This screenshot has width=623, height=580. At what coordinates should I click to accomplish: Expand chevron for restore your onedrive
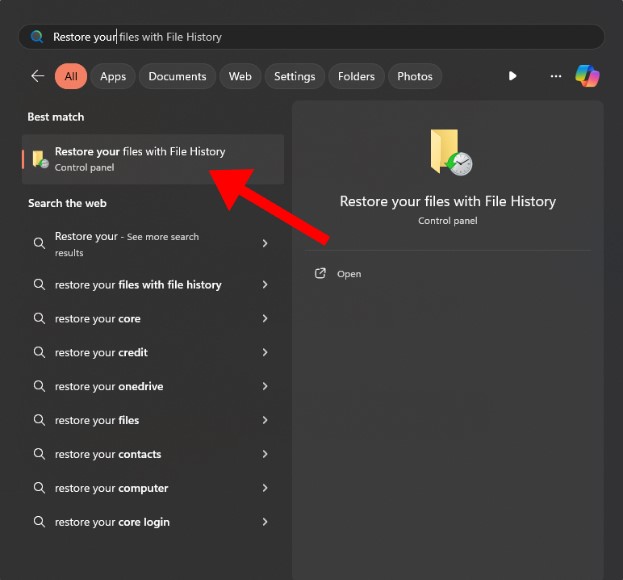point(265,386)
